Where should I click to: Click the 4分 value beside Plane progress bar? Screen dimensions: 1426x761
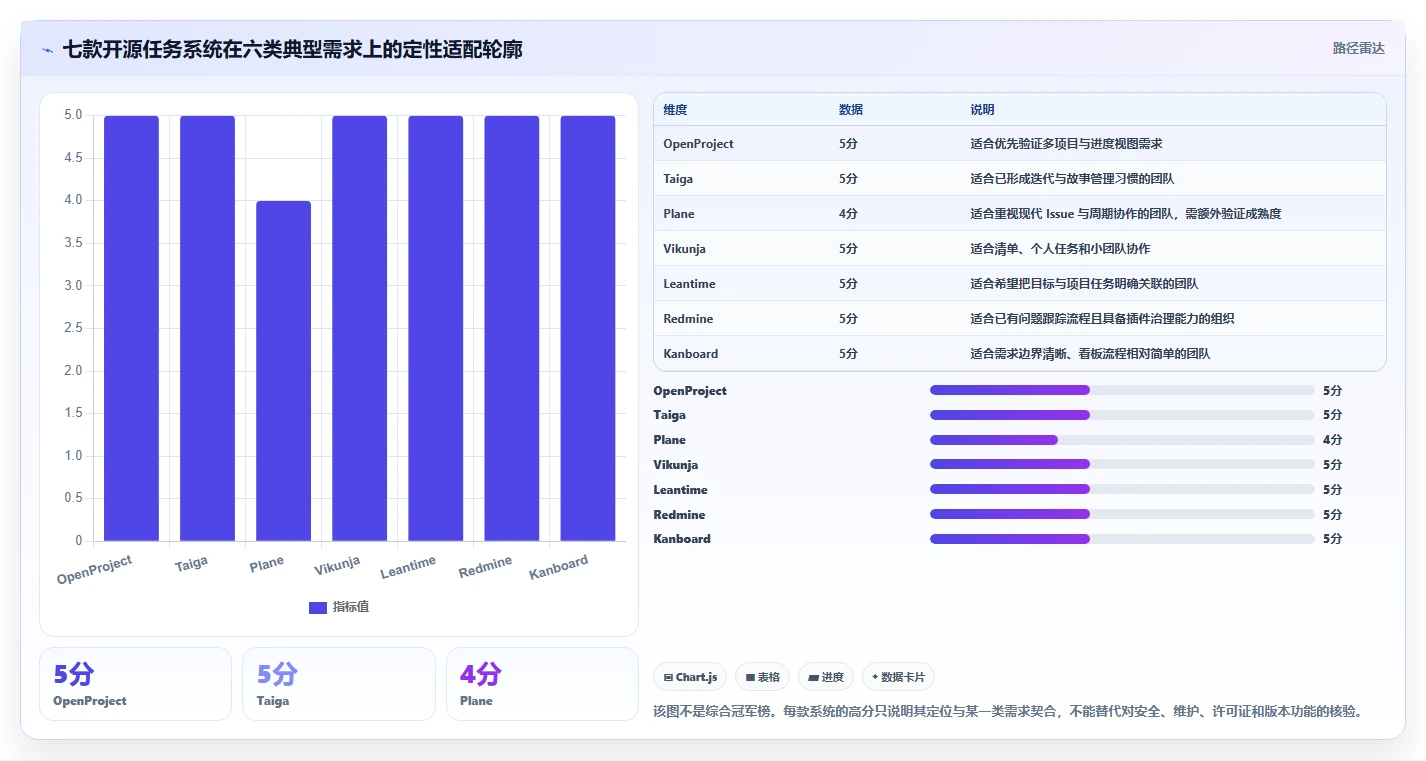(x=1332, y=440)
